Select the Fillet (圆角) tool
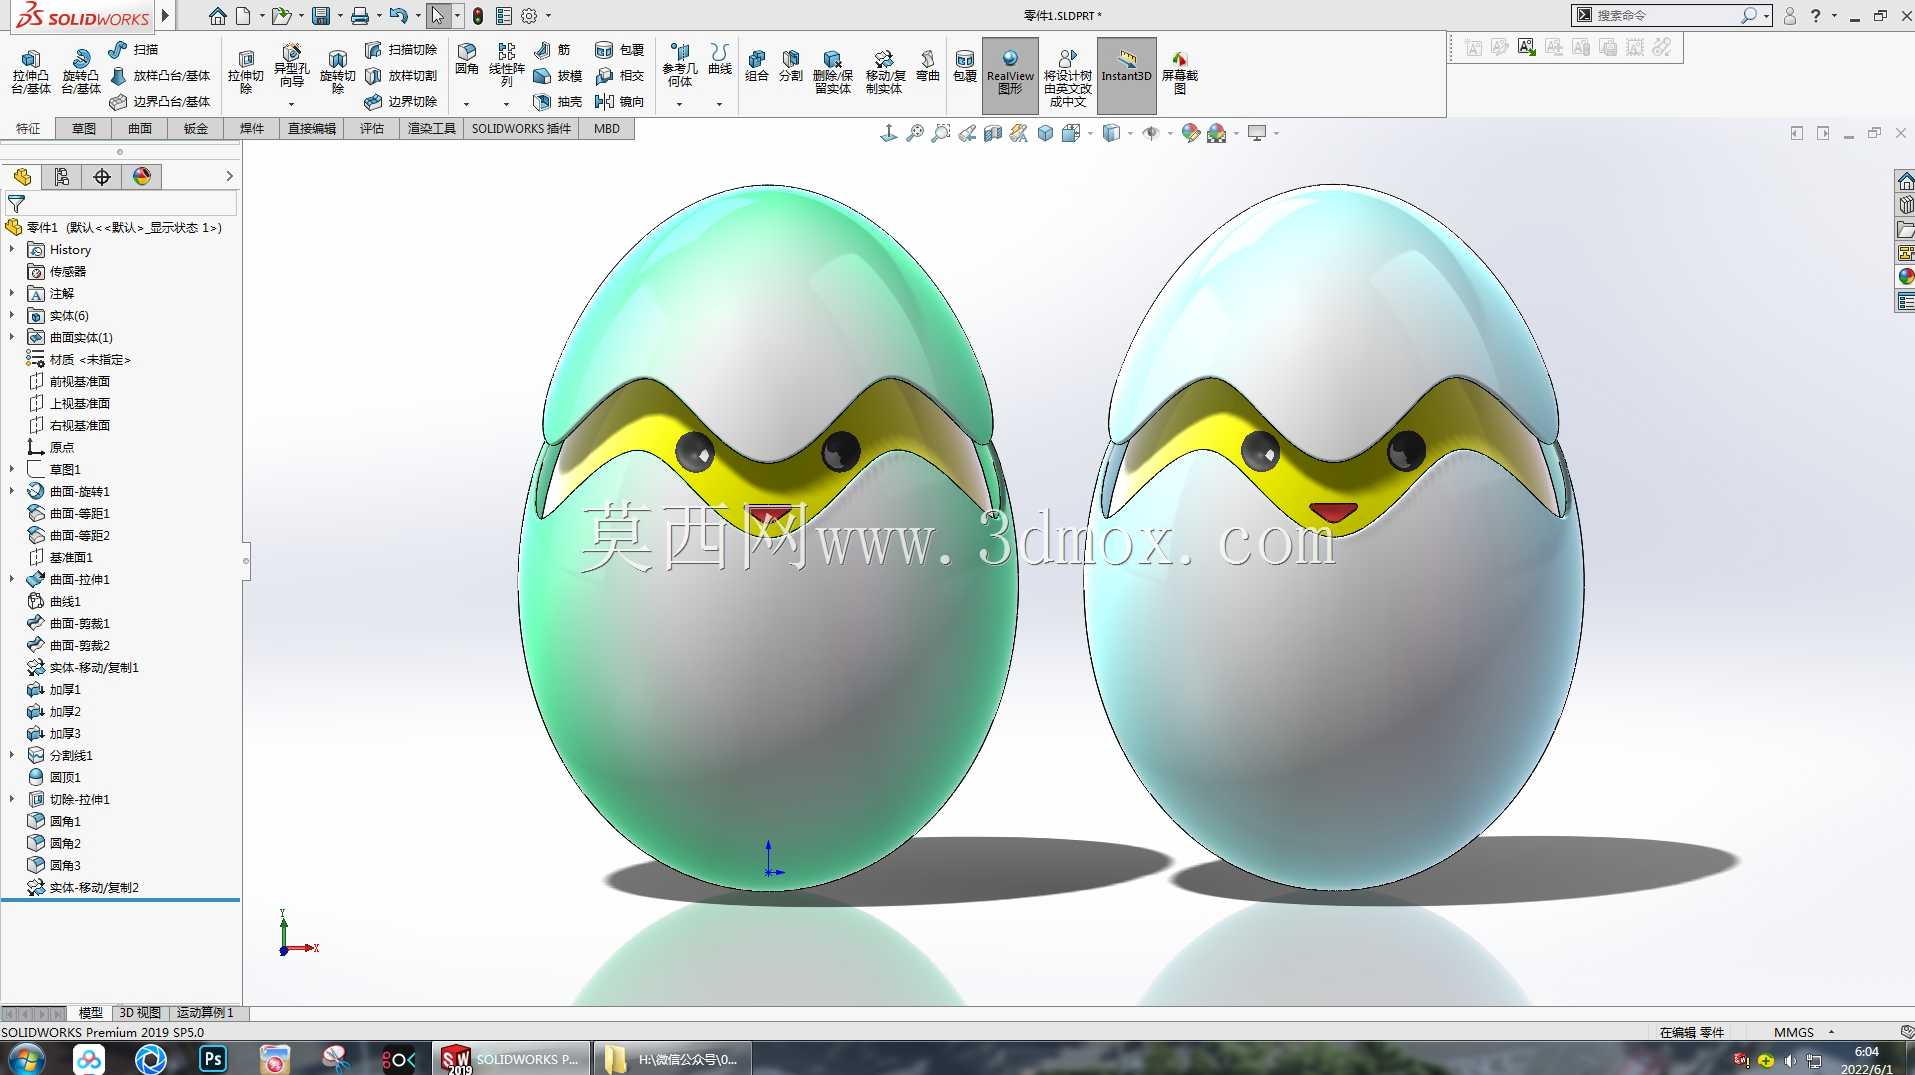1915x1075 pixels. pyautogui.click(x=467, y=60)
